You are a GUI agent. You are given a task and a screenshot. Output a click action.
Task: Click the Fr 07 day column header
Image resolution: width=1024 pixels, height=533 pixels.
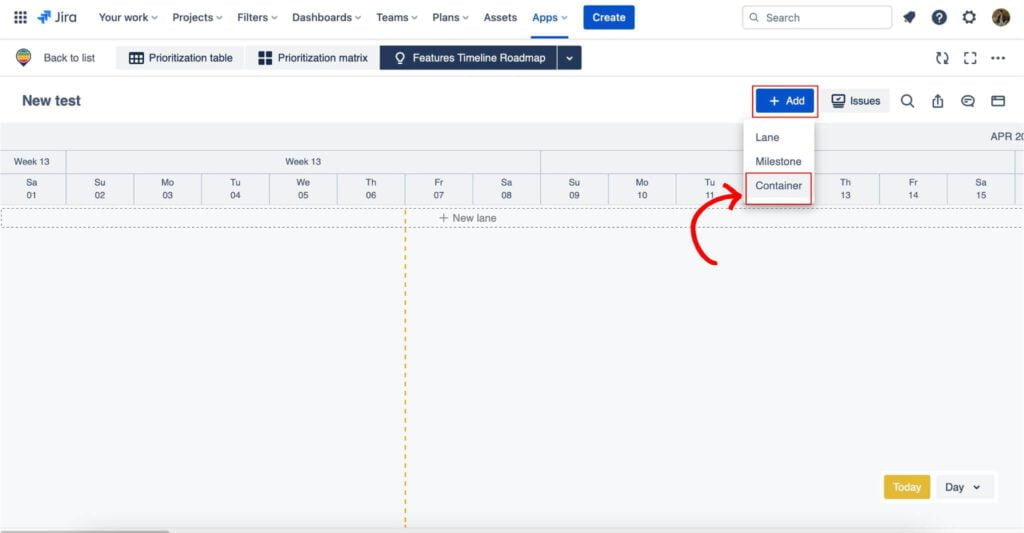coord(439,189)
